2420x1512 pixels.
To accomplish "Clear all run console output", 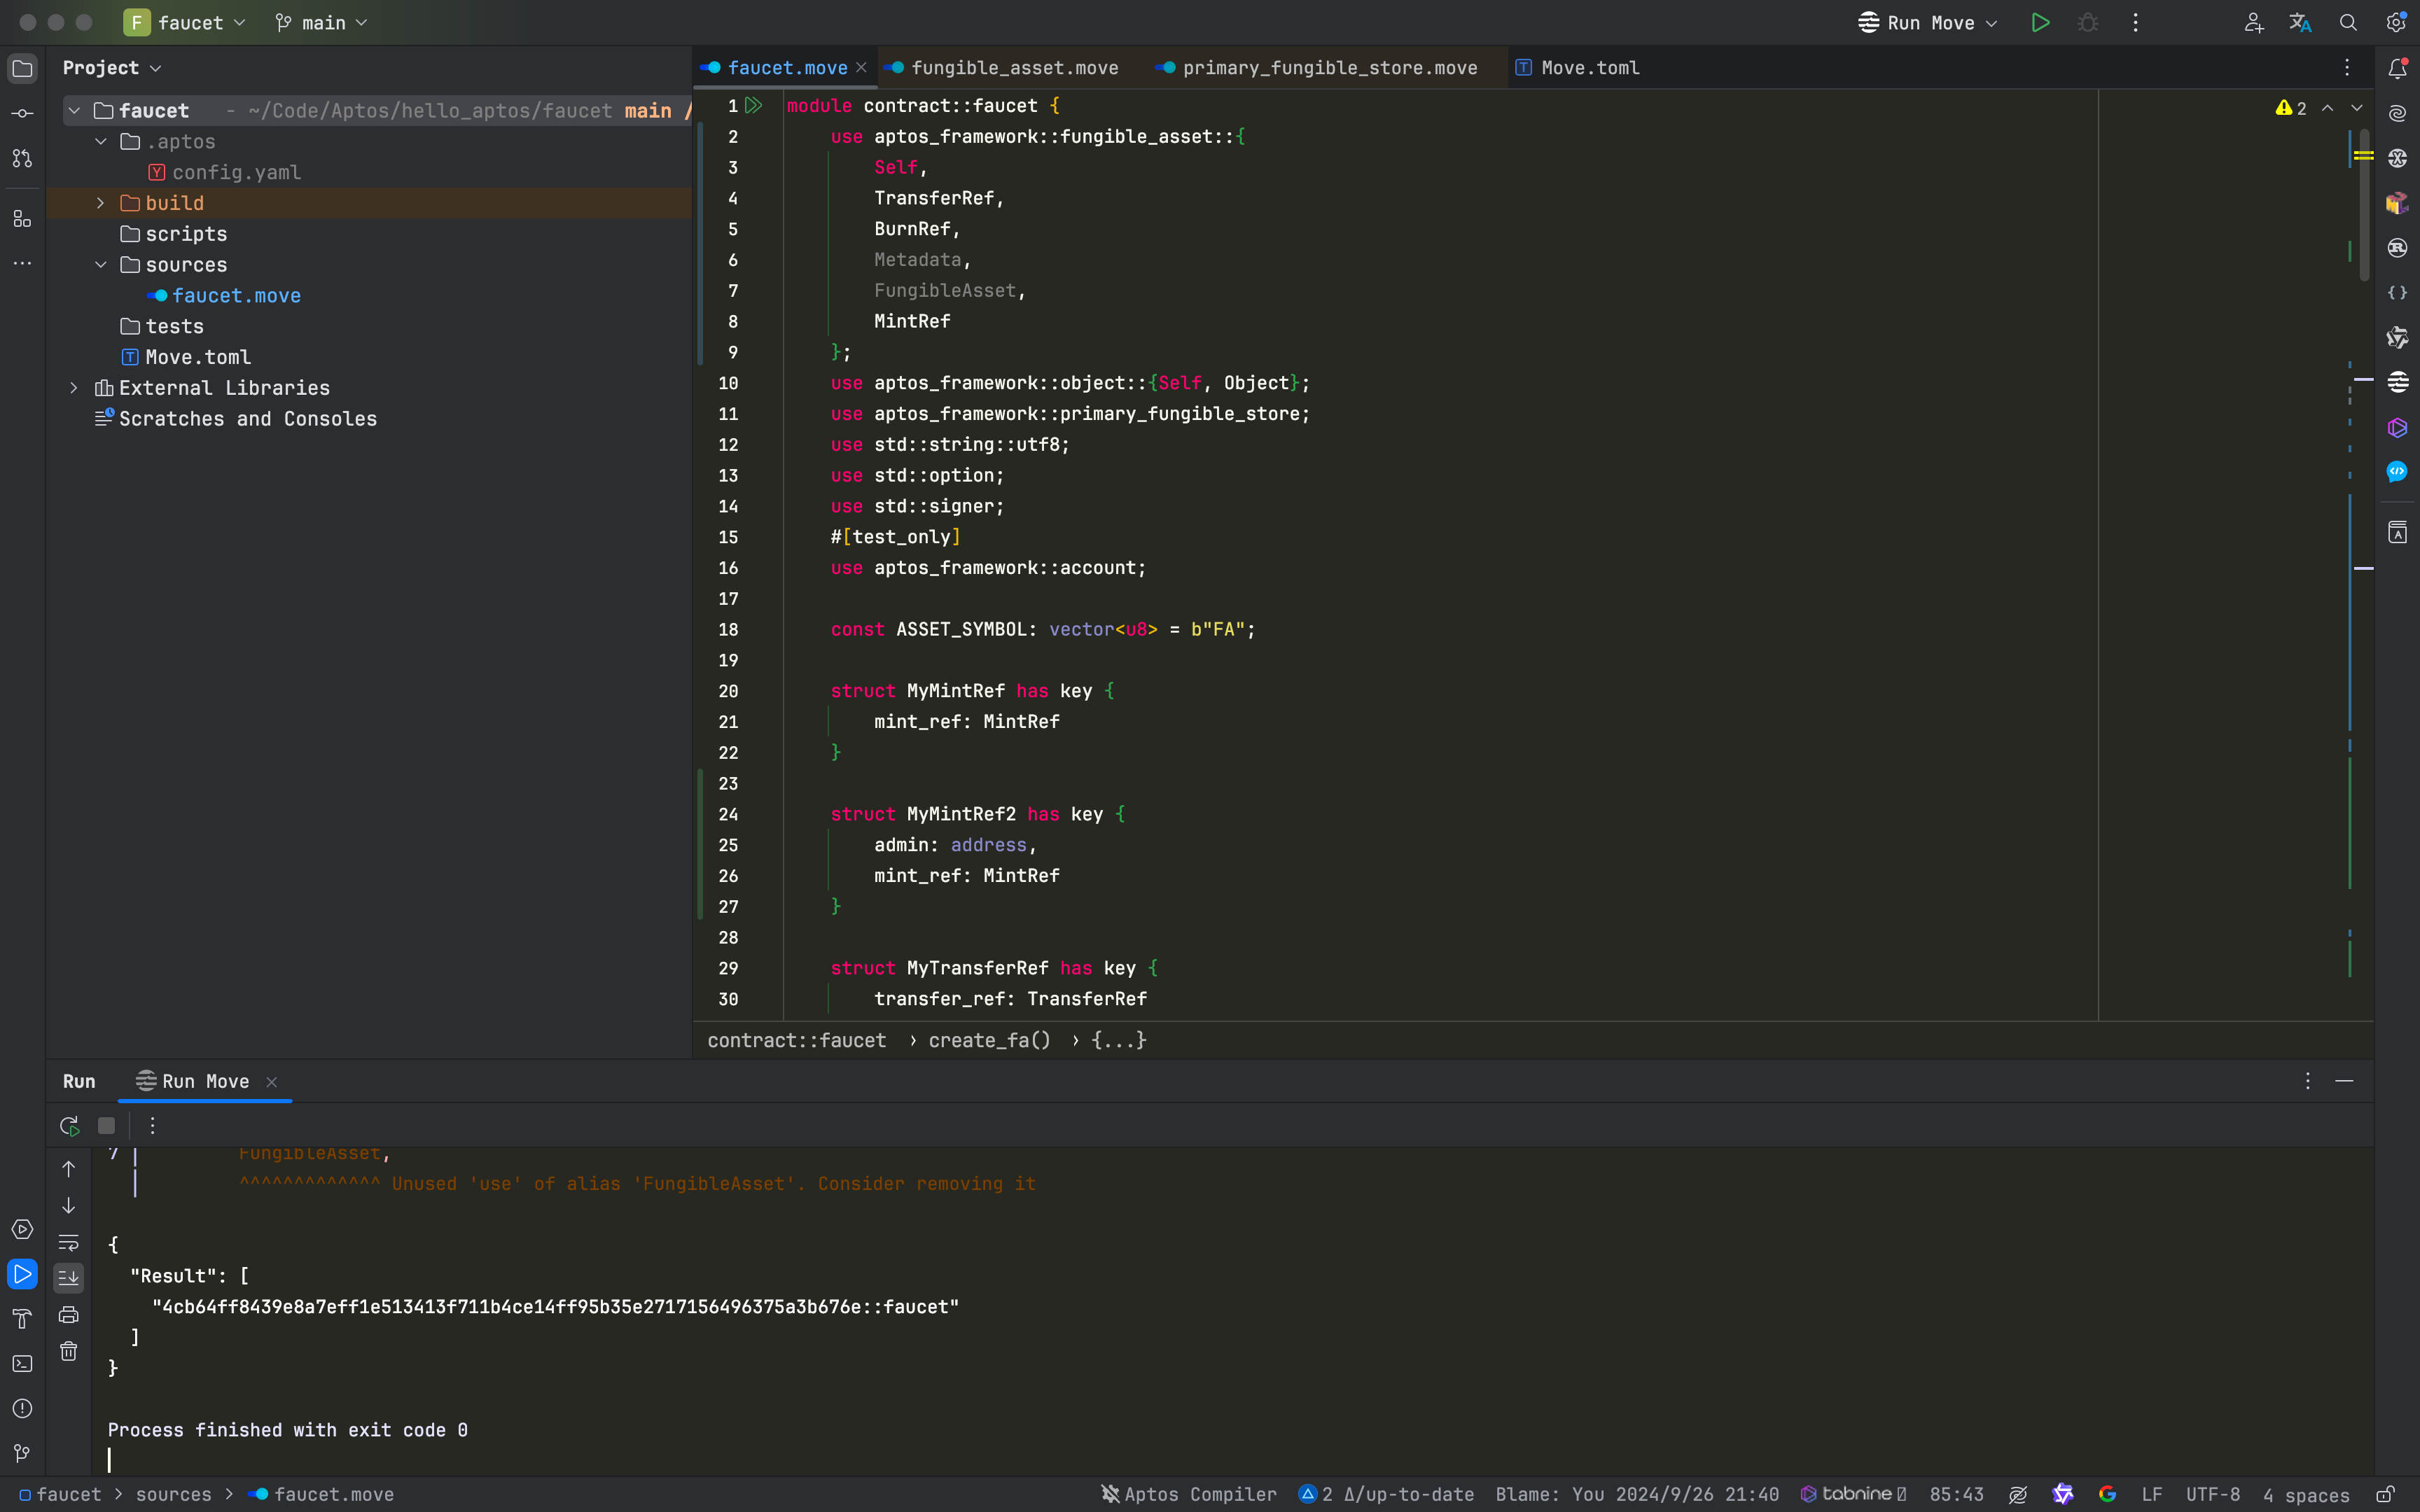I will click(68, 1351).
